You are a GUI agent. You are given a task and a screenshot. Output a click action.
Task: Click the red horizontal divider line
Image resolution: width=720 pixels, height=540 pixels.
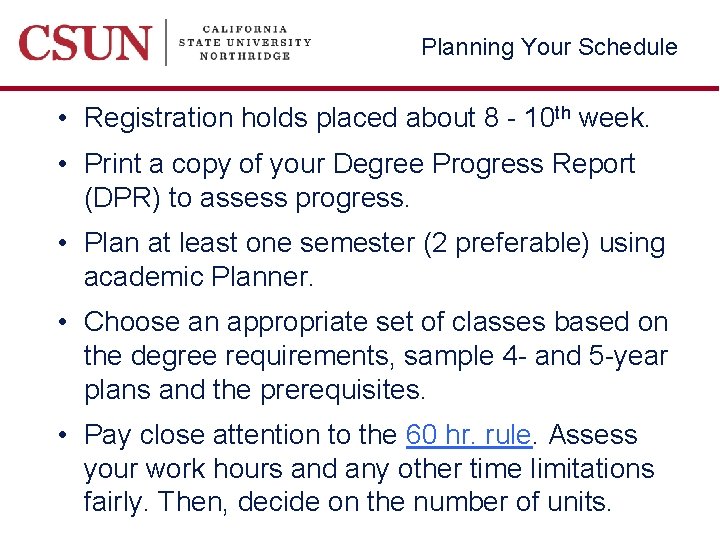(360, 88)
